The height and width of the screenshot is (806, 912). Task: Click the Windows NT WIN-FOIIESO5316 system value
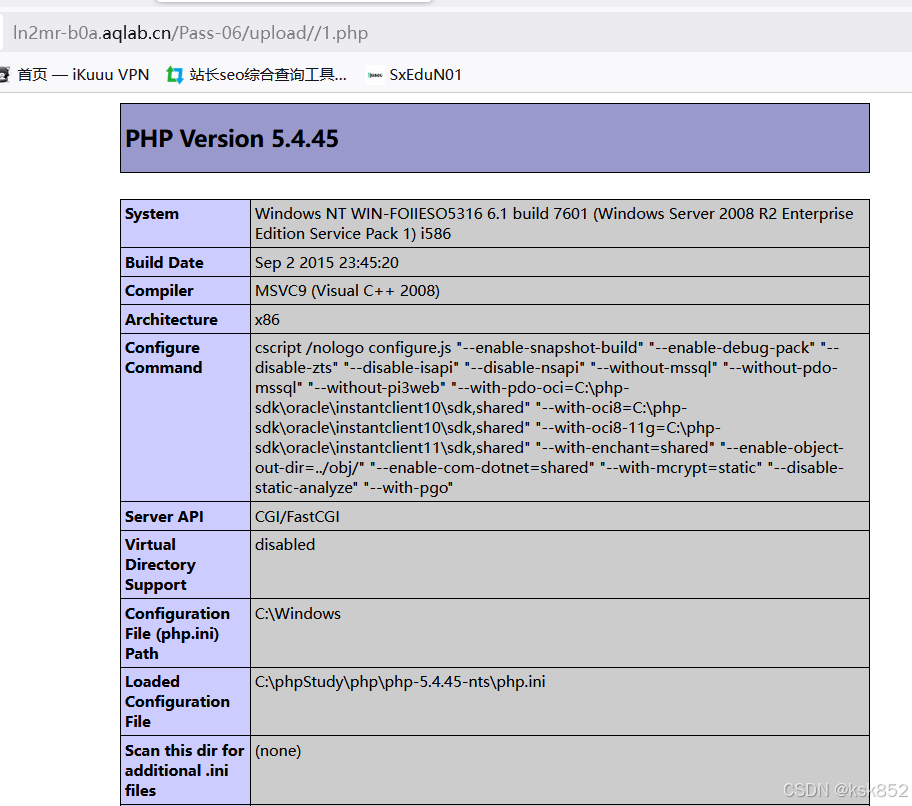tap(554, 223)
